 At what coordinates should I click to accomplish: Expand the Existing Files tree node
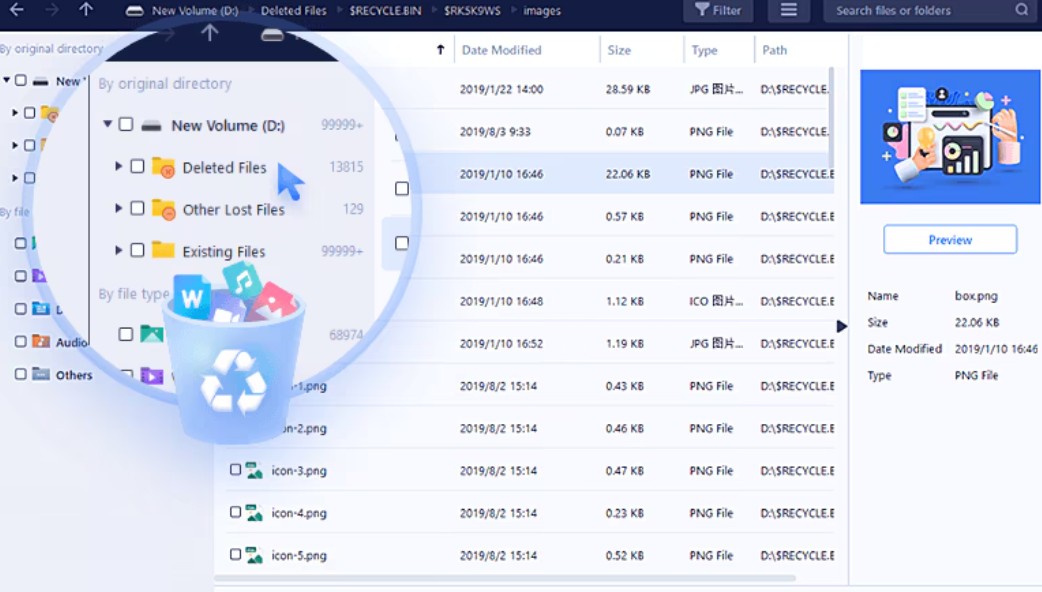[118, 250]
